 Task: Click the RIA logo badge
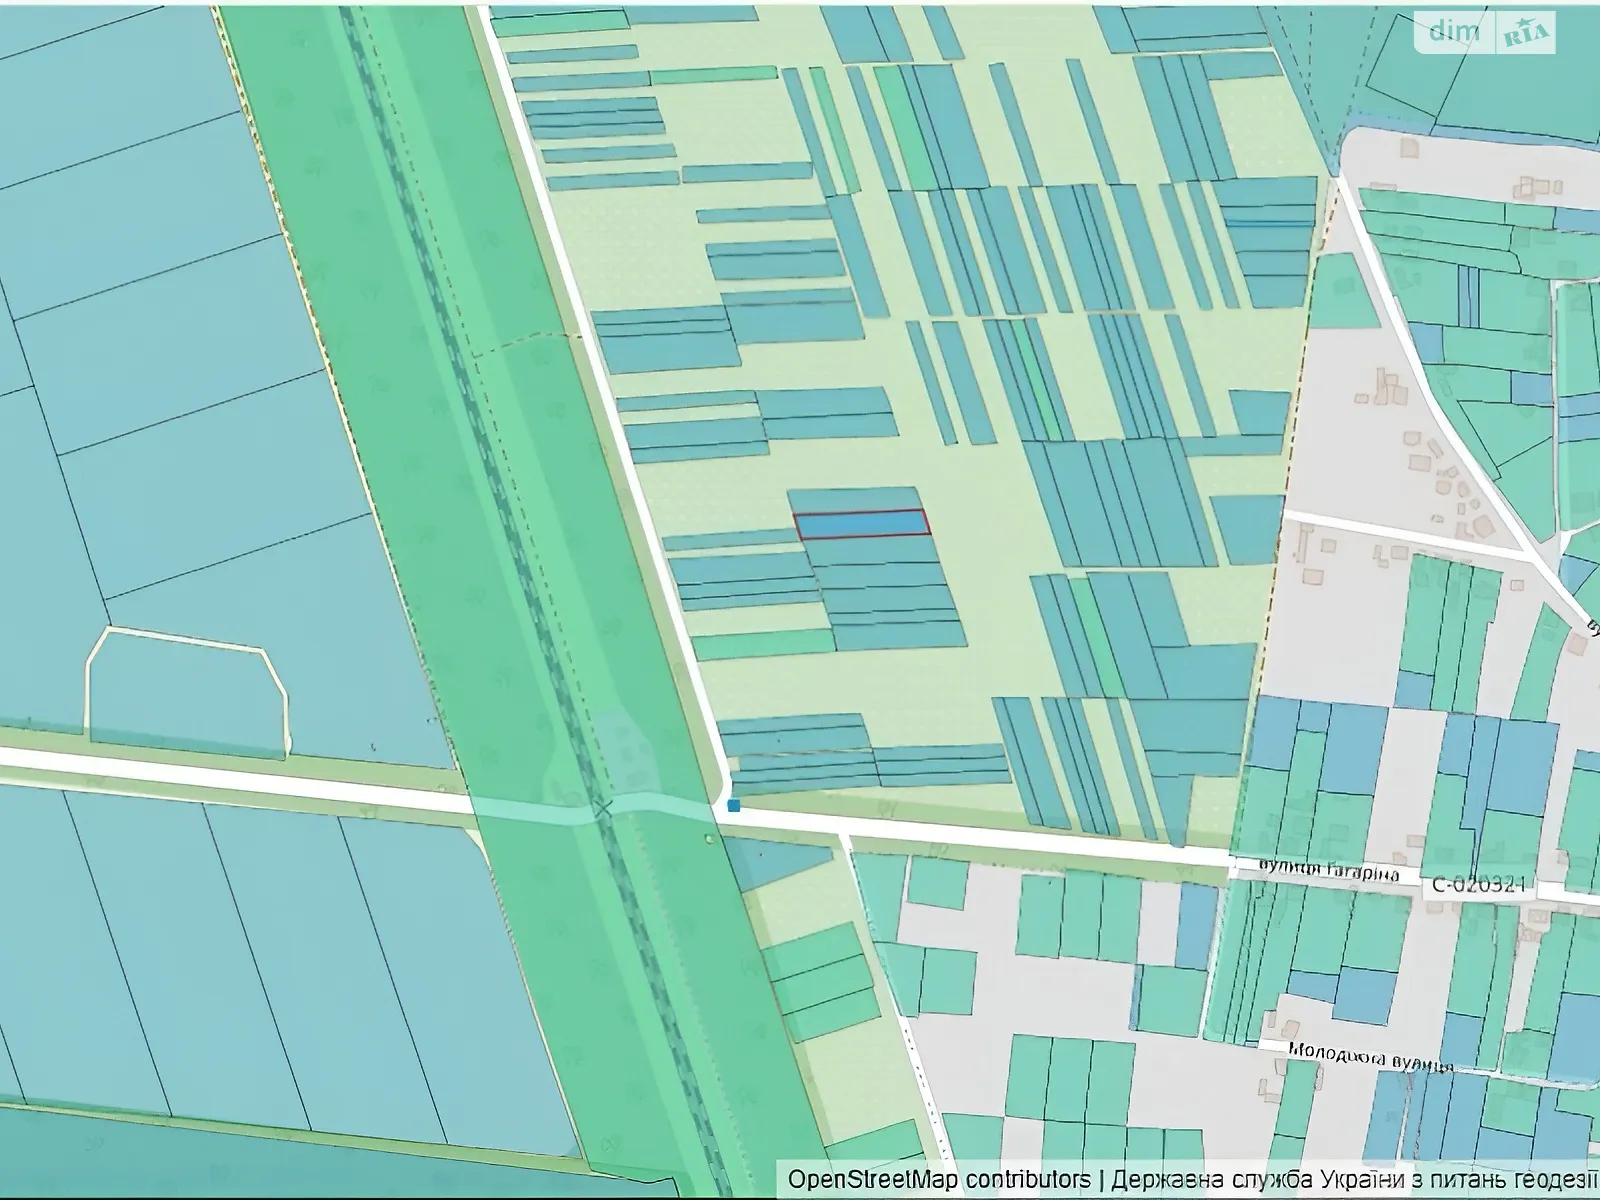[x=1528, y=35]
